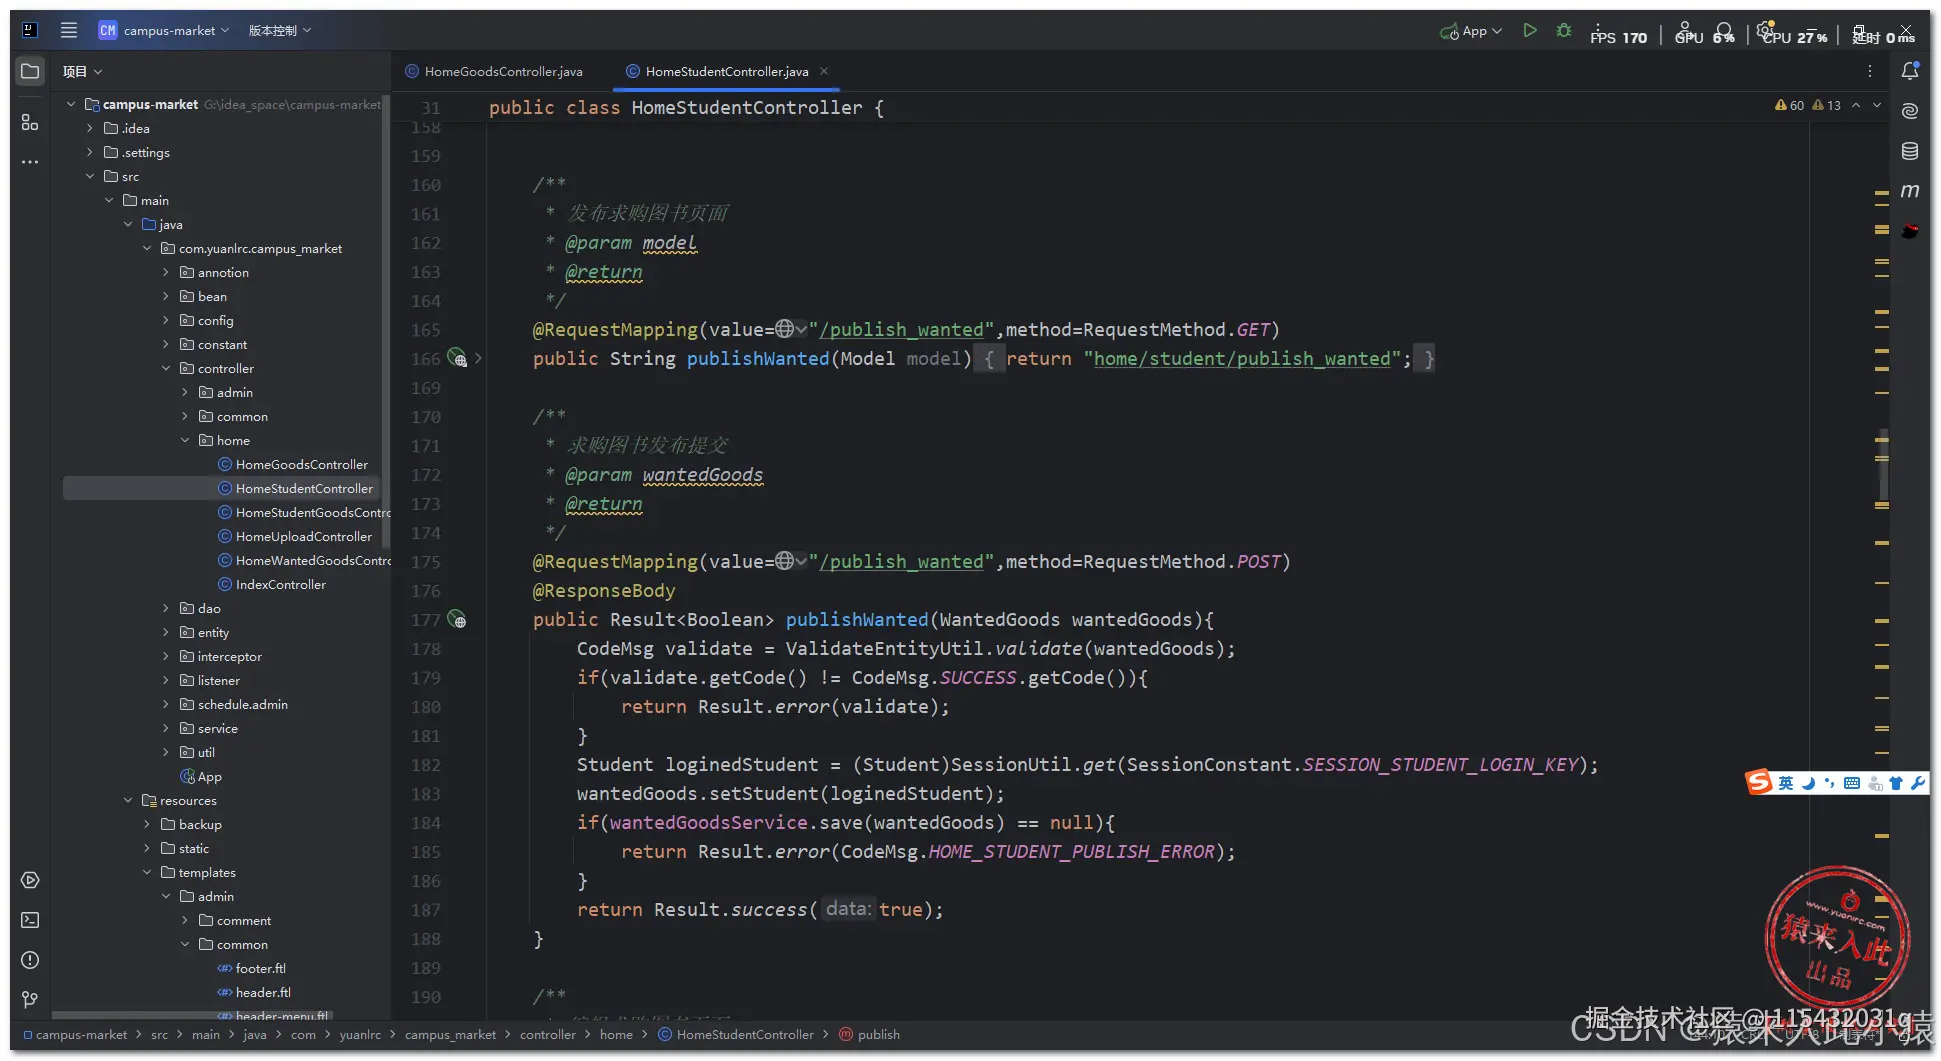Screen dimensions: 1941x1061
Task: Click the Sogou input method S logo
Action: click(x=1759, y=782)
